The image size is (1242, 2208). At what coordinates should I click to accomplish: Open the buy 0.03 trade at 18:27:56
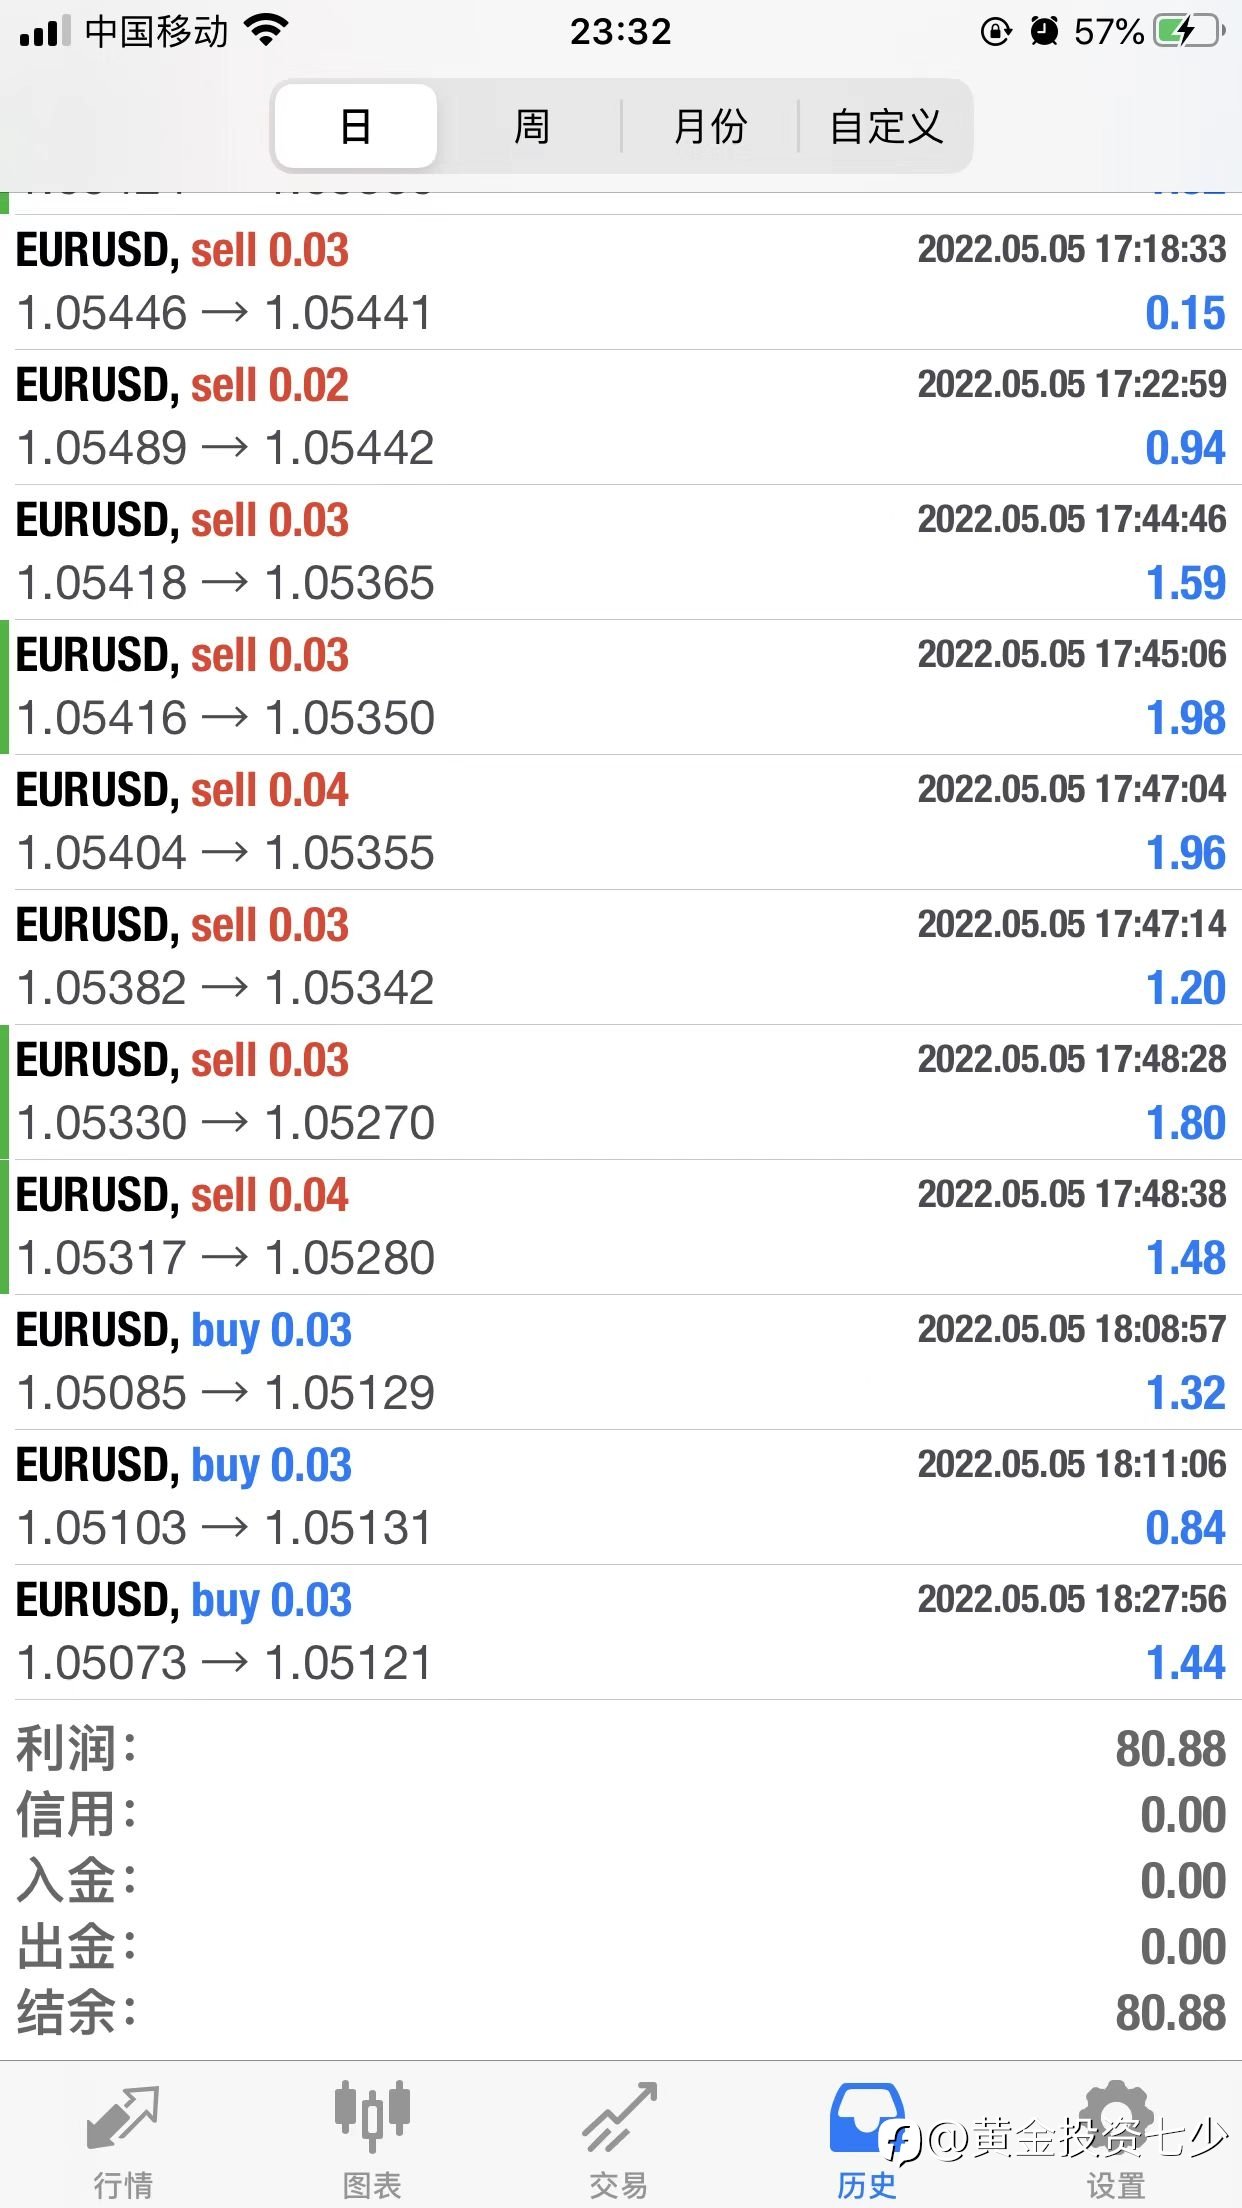pyautogui.click(x=621, y=1632)
